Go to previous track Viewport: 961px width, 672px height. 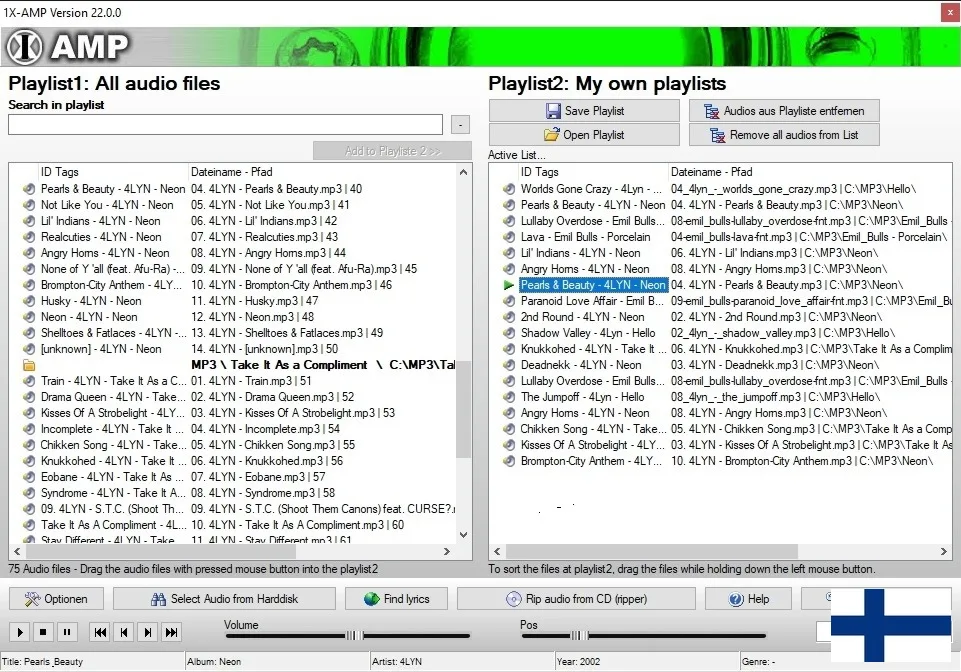124,632
